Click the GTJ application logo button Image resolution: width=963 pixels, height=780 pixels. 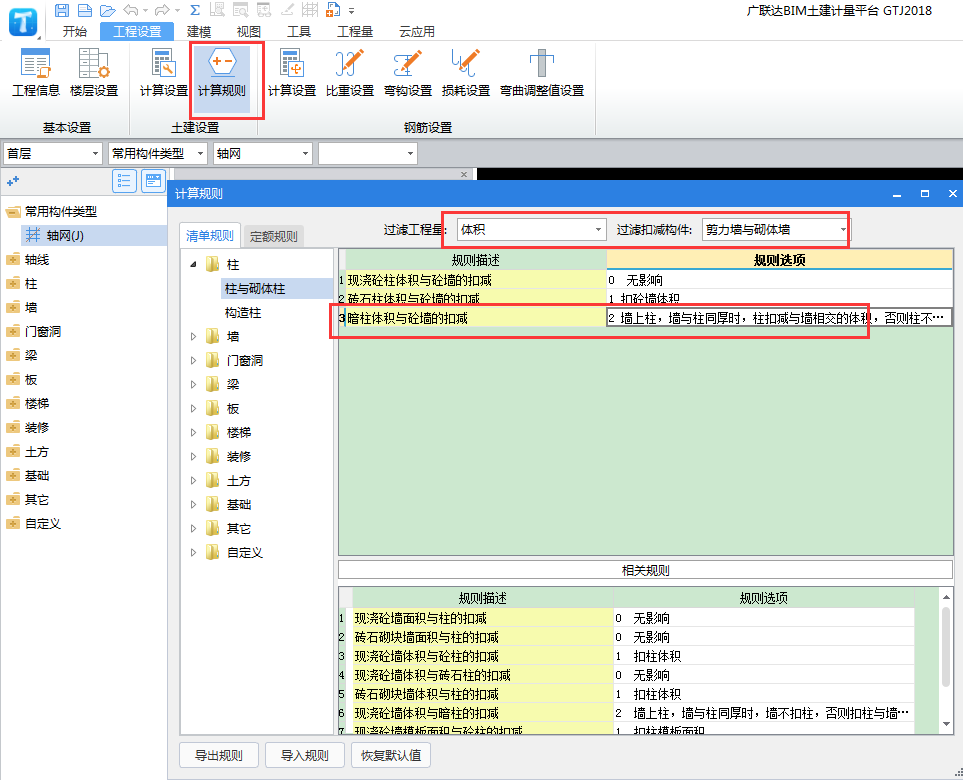click(23, 22)
